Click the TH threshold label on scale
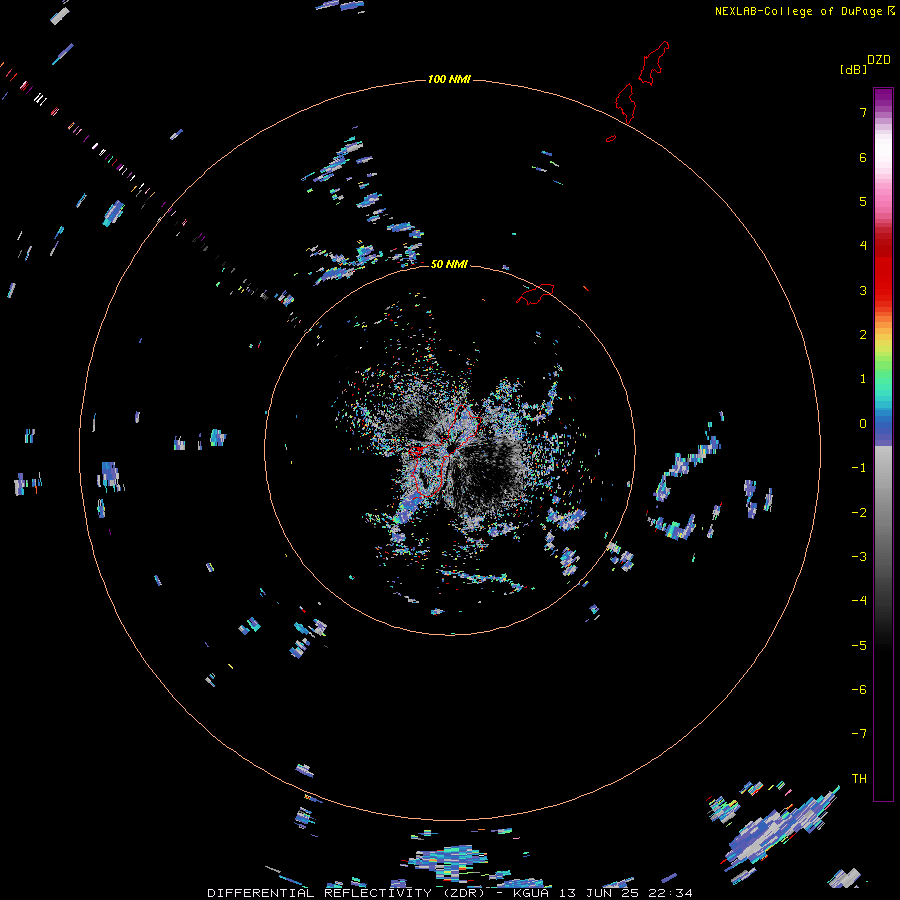900x900 pixels. point(859,779)
